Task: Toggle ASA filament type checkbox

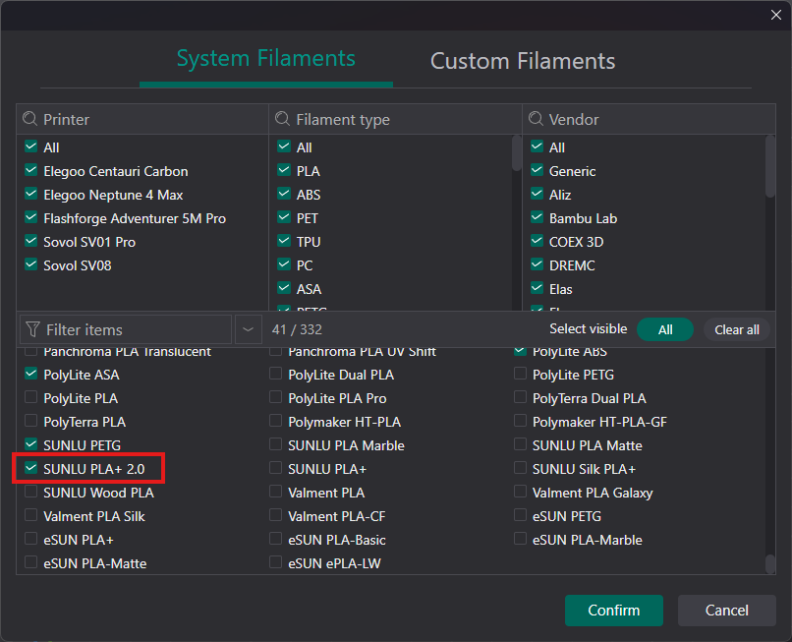Action: click(x=284, y=289)
